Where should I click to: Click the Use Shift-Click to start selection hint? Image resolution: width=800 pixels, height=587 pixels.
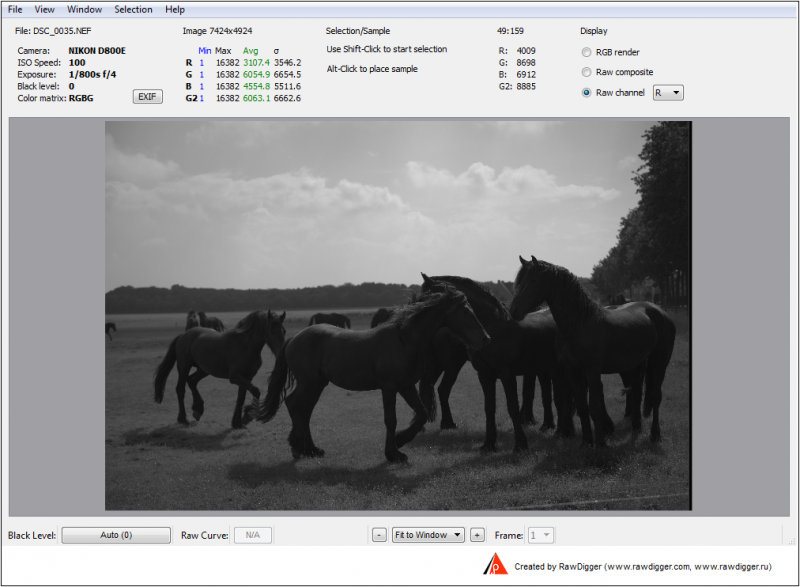(x=387, y=49)
